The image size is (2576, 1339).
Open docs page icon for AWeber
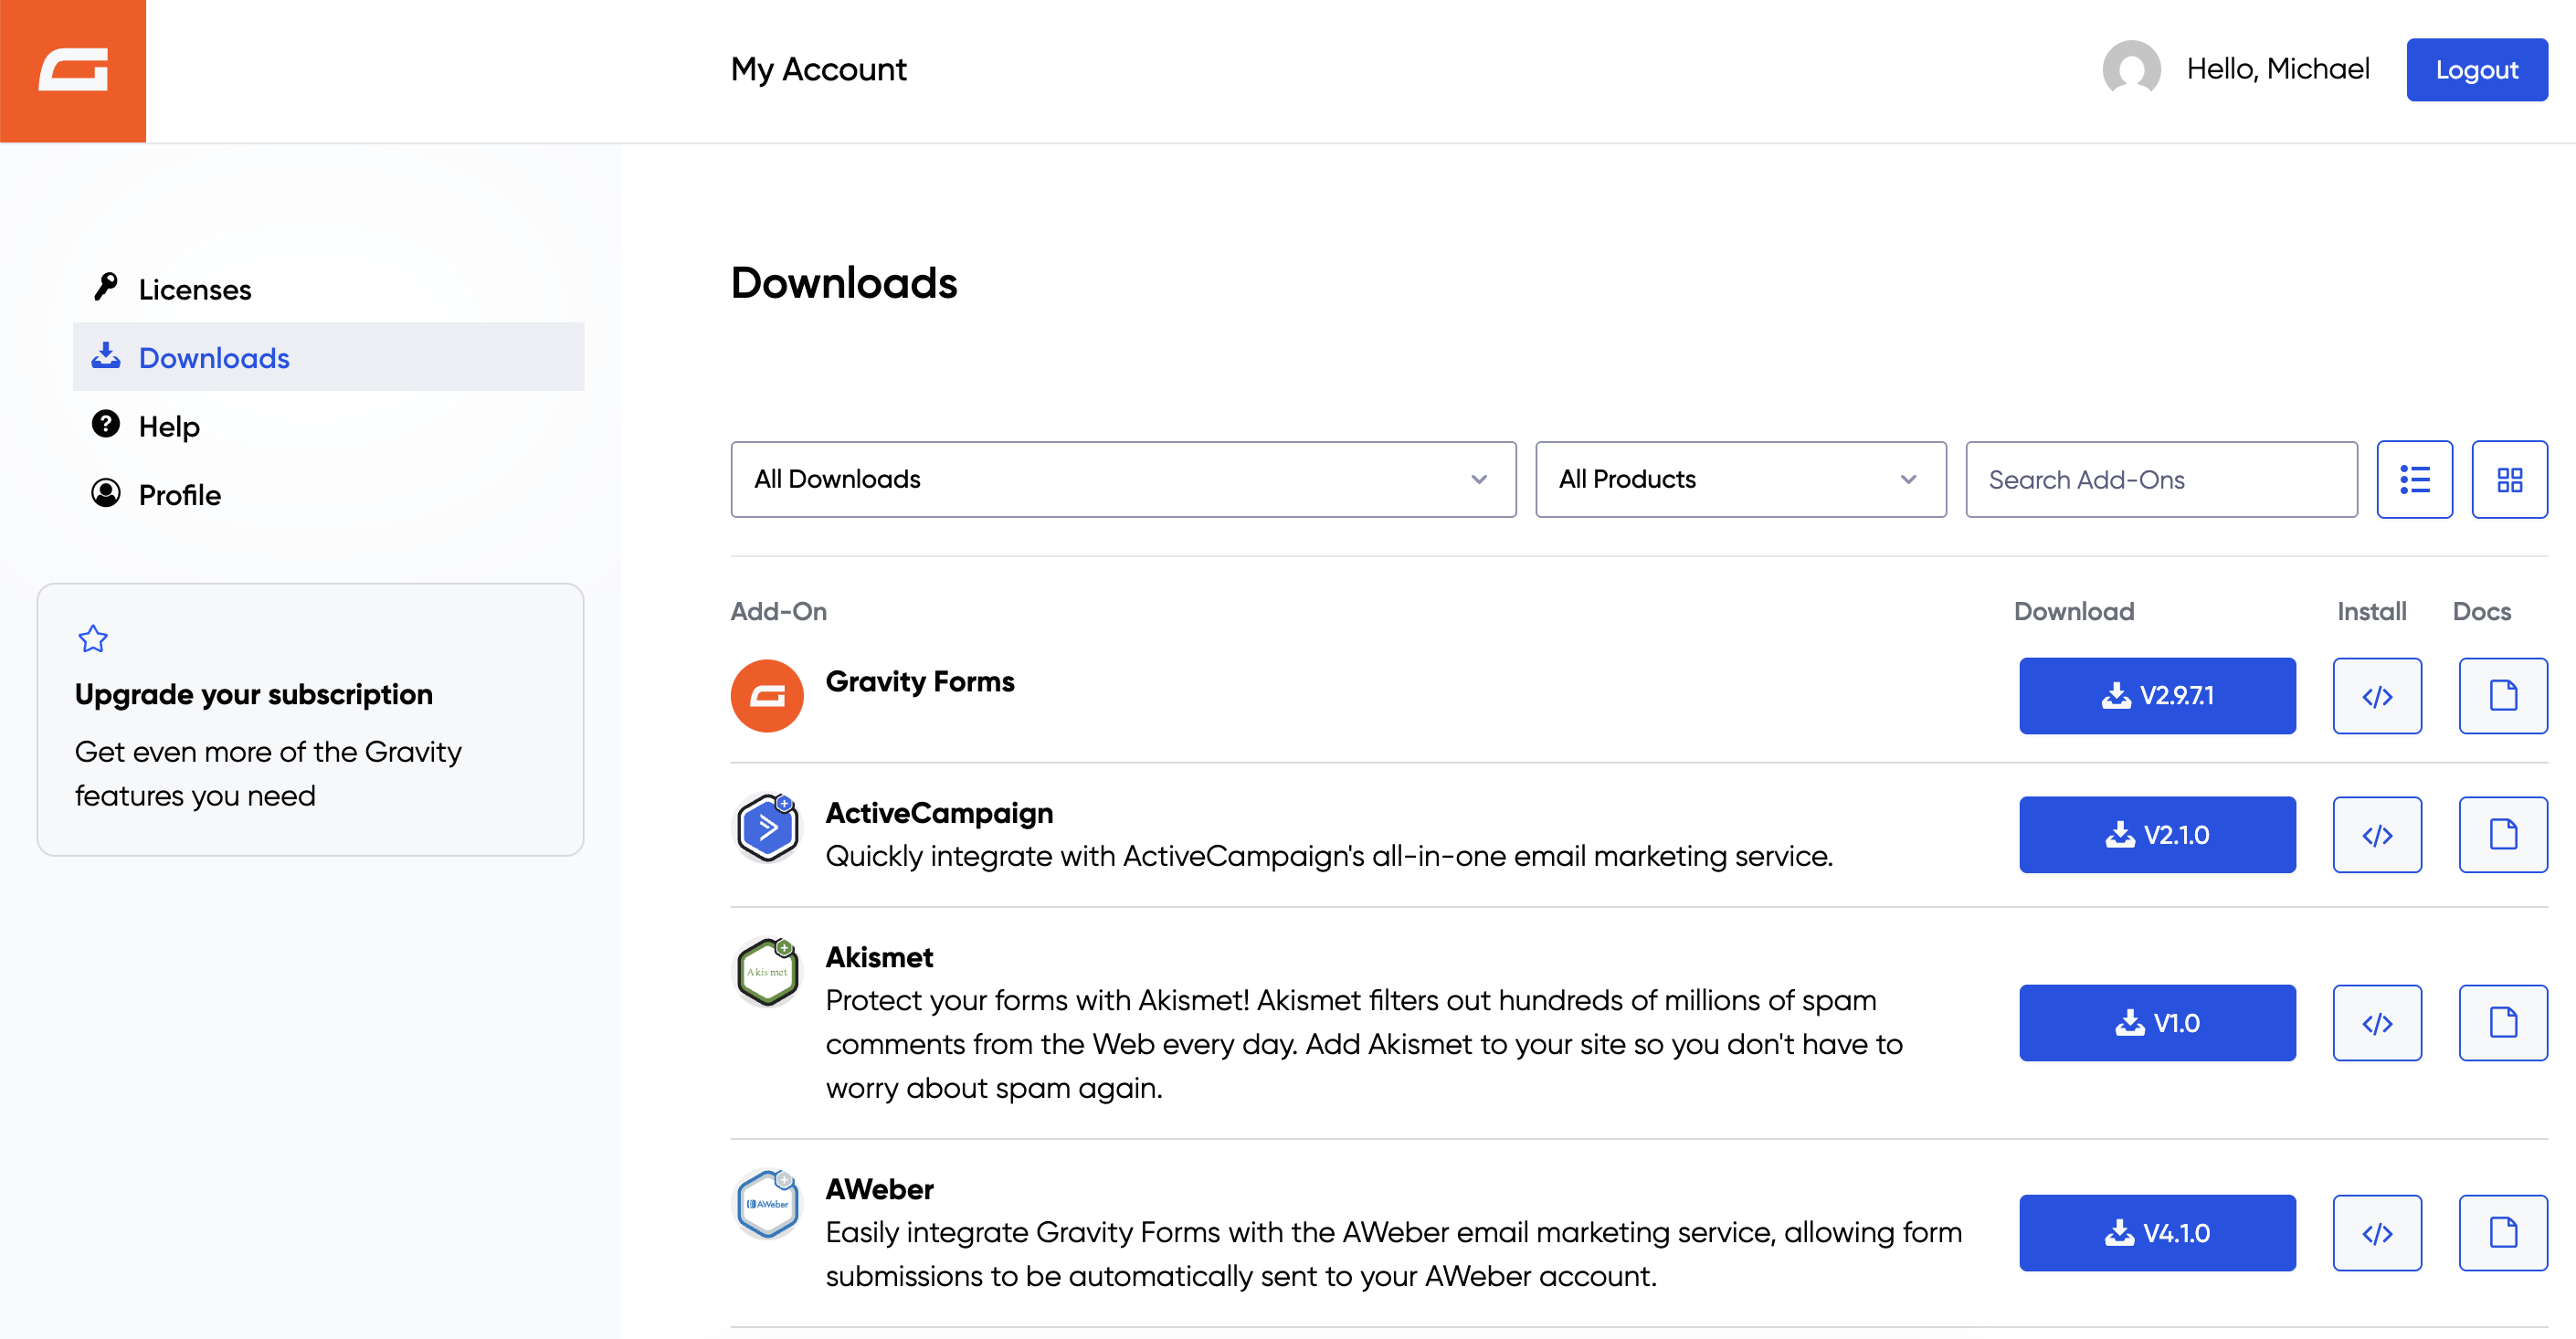[2503, 1233]
